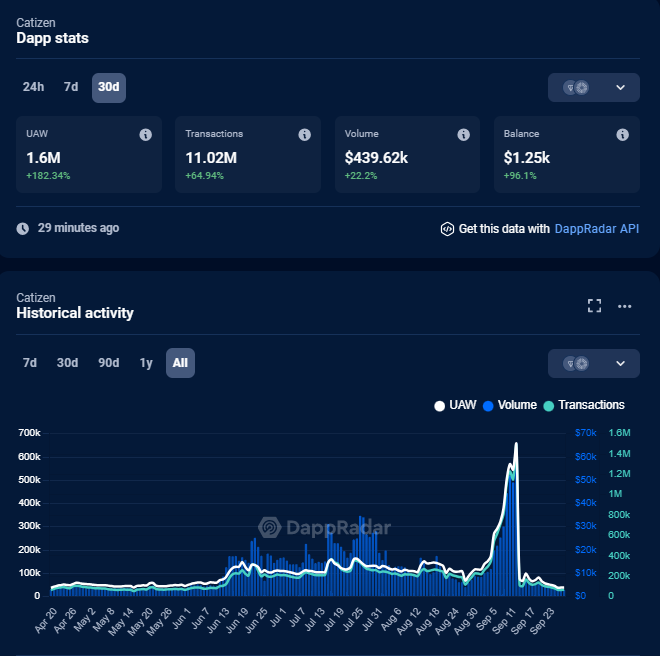
Task: Click the Transactions value 11.02M
Action: (x=211, y=158)
